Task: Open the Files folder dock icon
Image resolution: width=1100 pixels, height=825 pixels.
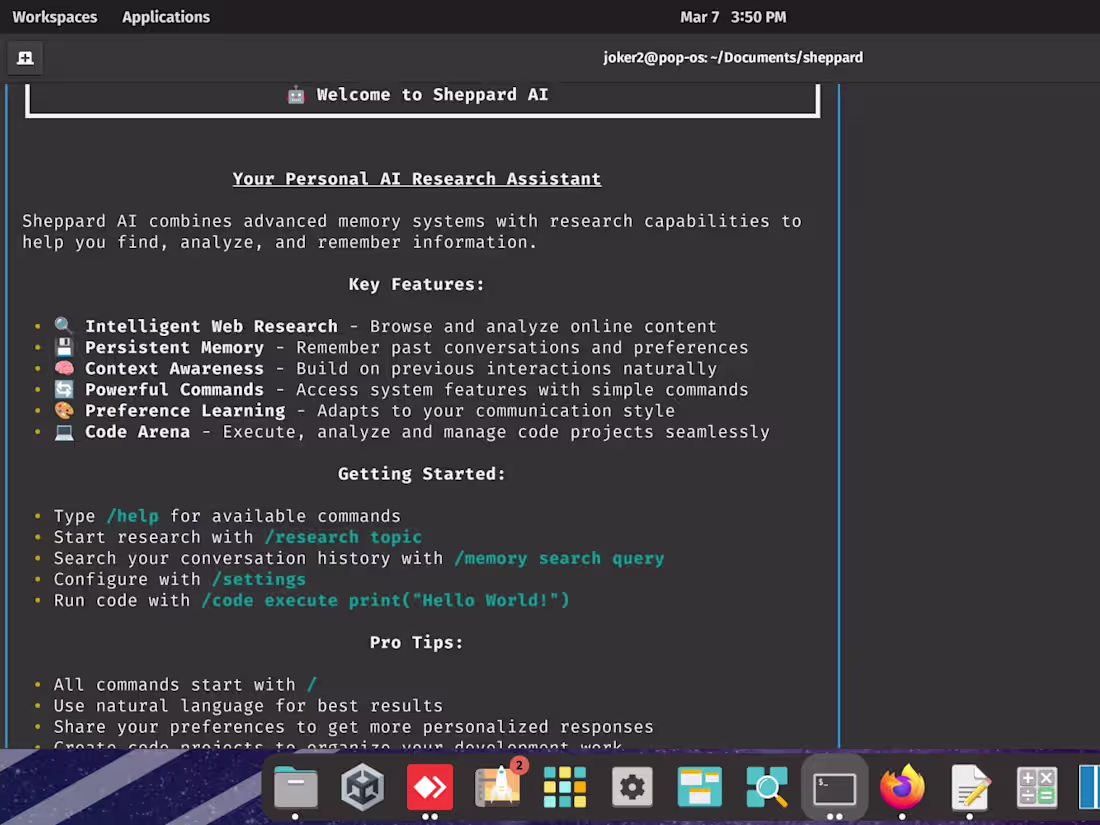Action: [x=294, y=787]
